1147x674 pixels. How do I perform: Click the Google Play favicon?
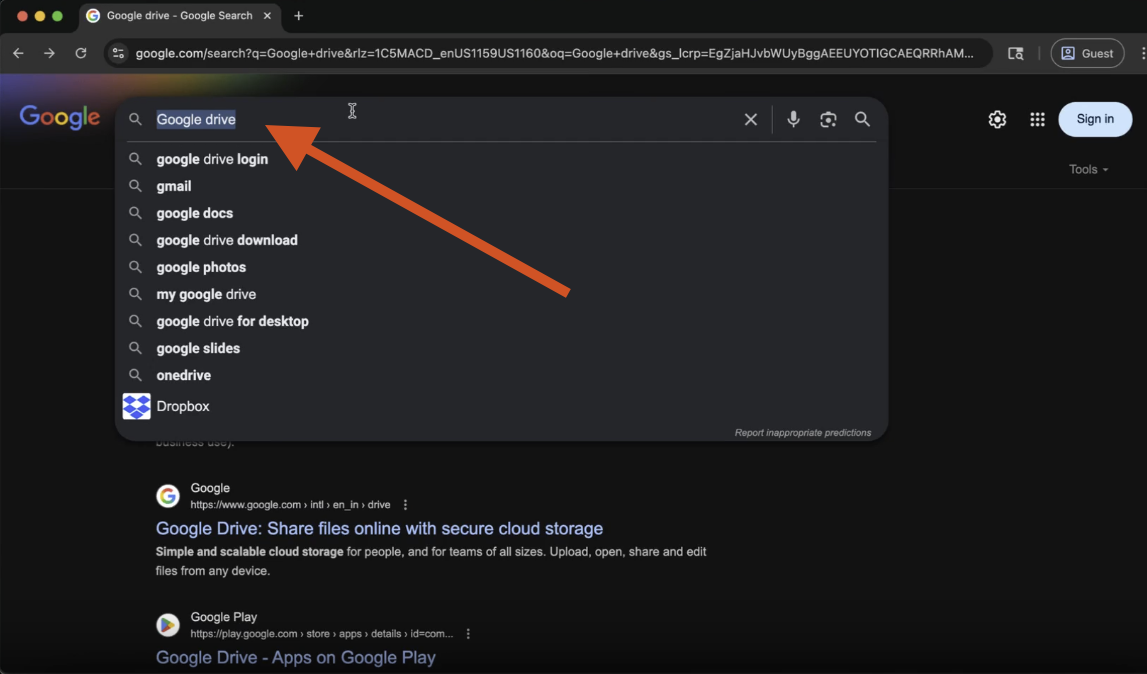click(x=168, y=625)
